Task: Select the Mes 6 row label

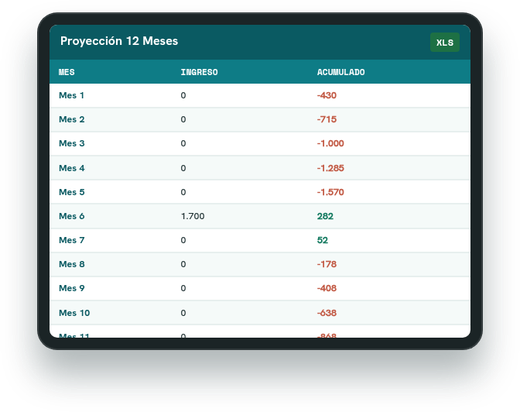Action: pyautogui.click(x=72, y=216)
